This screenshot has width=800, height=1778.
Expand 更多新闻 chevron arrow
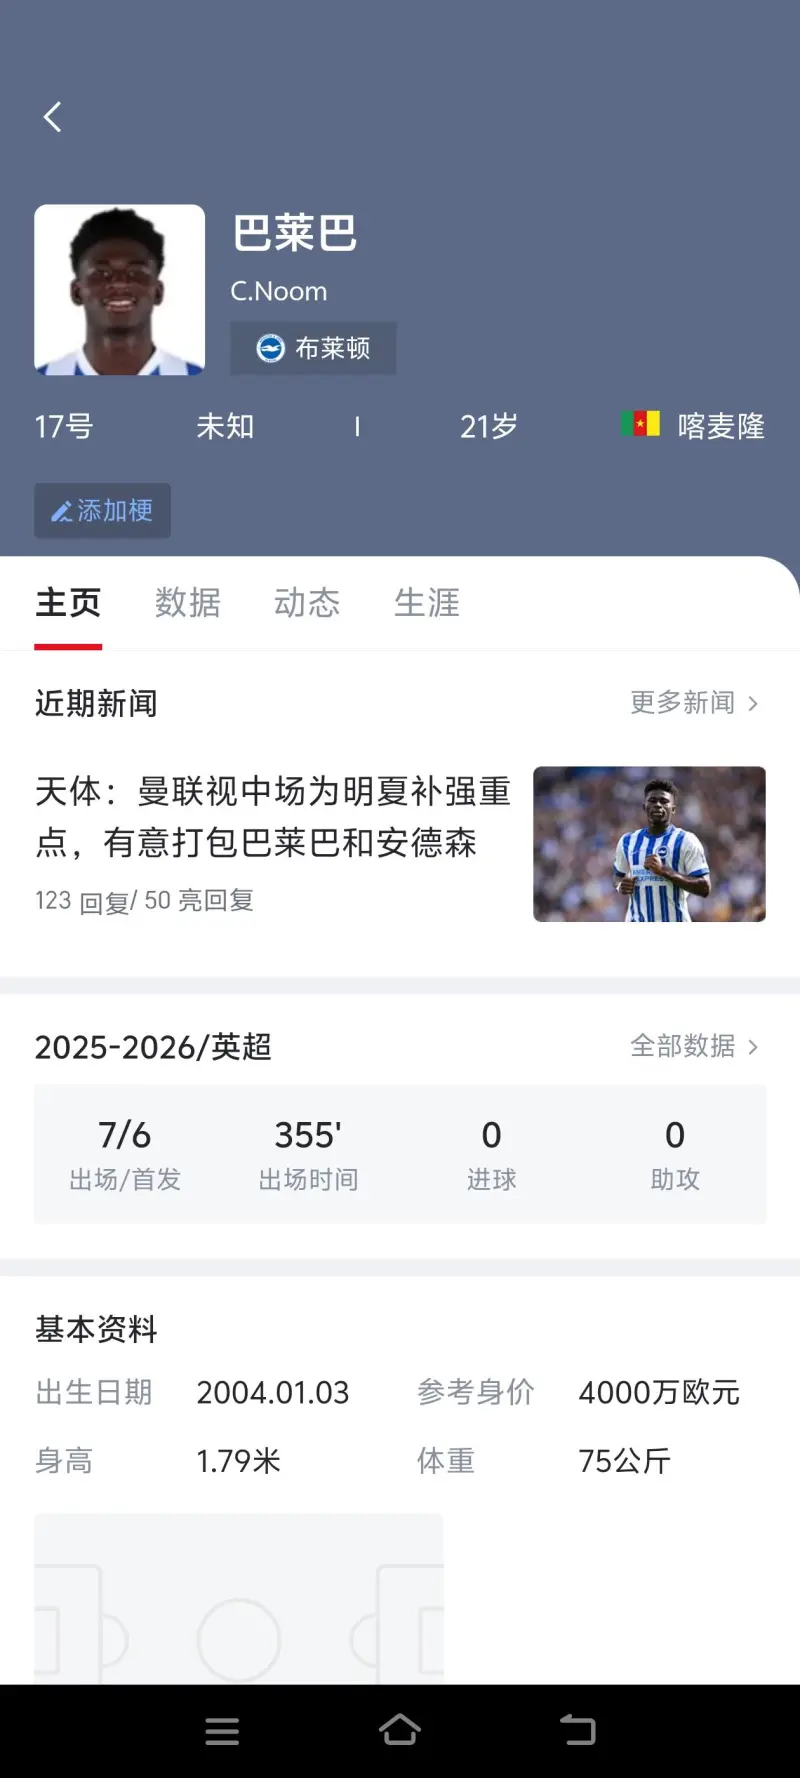753,704
